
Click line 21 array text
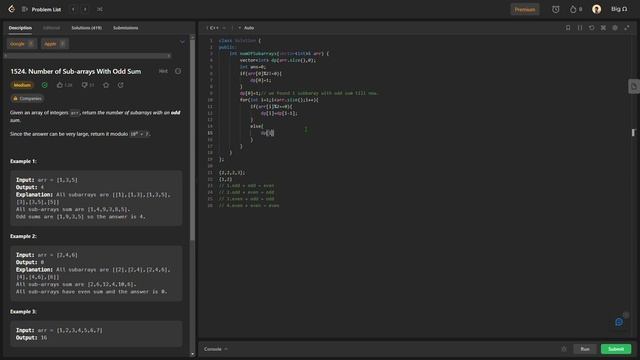232,173
